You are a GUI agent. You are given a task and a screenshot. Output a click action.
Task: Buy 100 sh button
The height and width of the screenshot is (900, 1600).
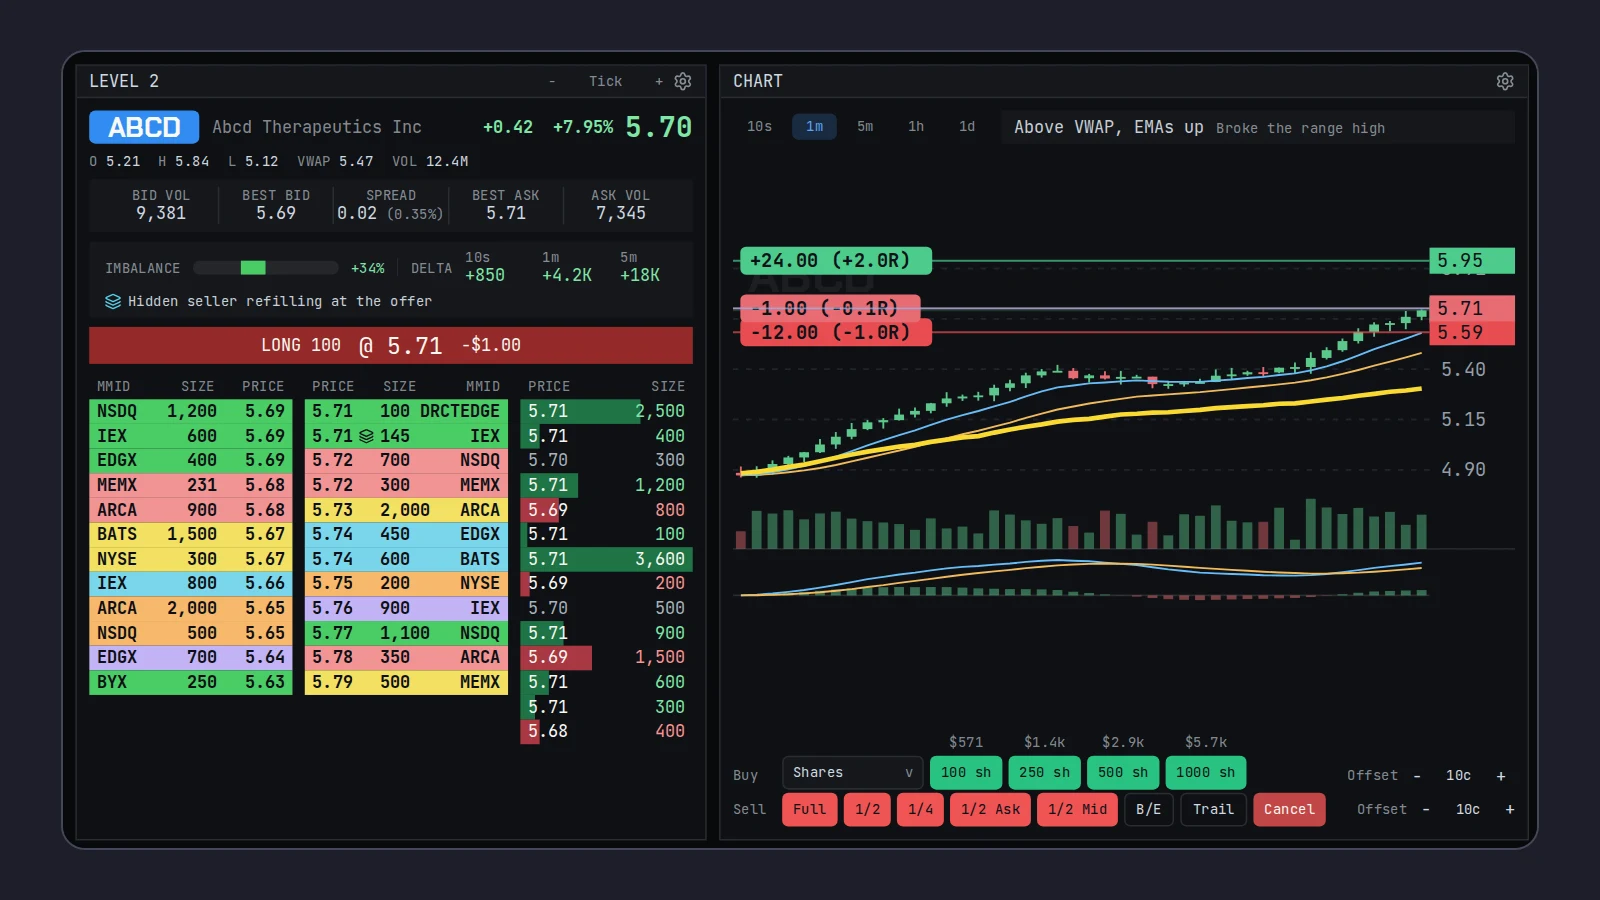tap(966, 772)
